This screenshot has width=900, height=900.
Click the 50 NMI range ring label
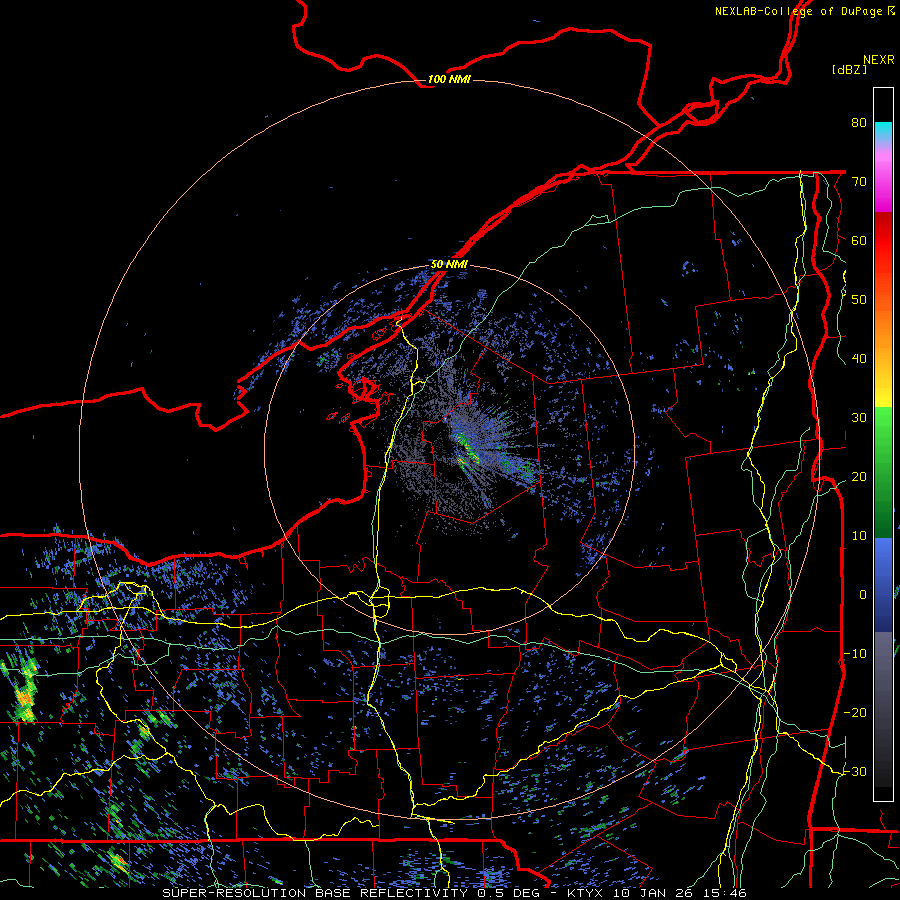(x=449, y=264)
